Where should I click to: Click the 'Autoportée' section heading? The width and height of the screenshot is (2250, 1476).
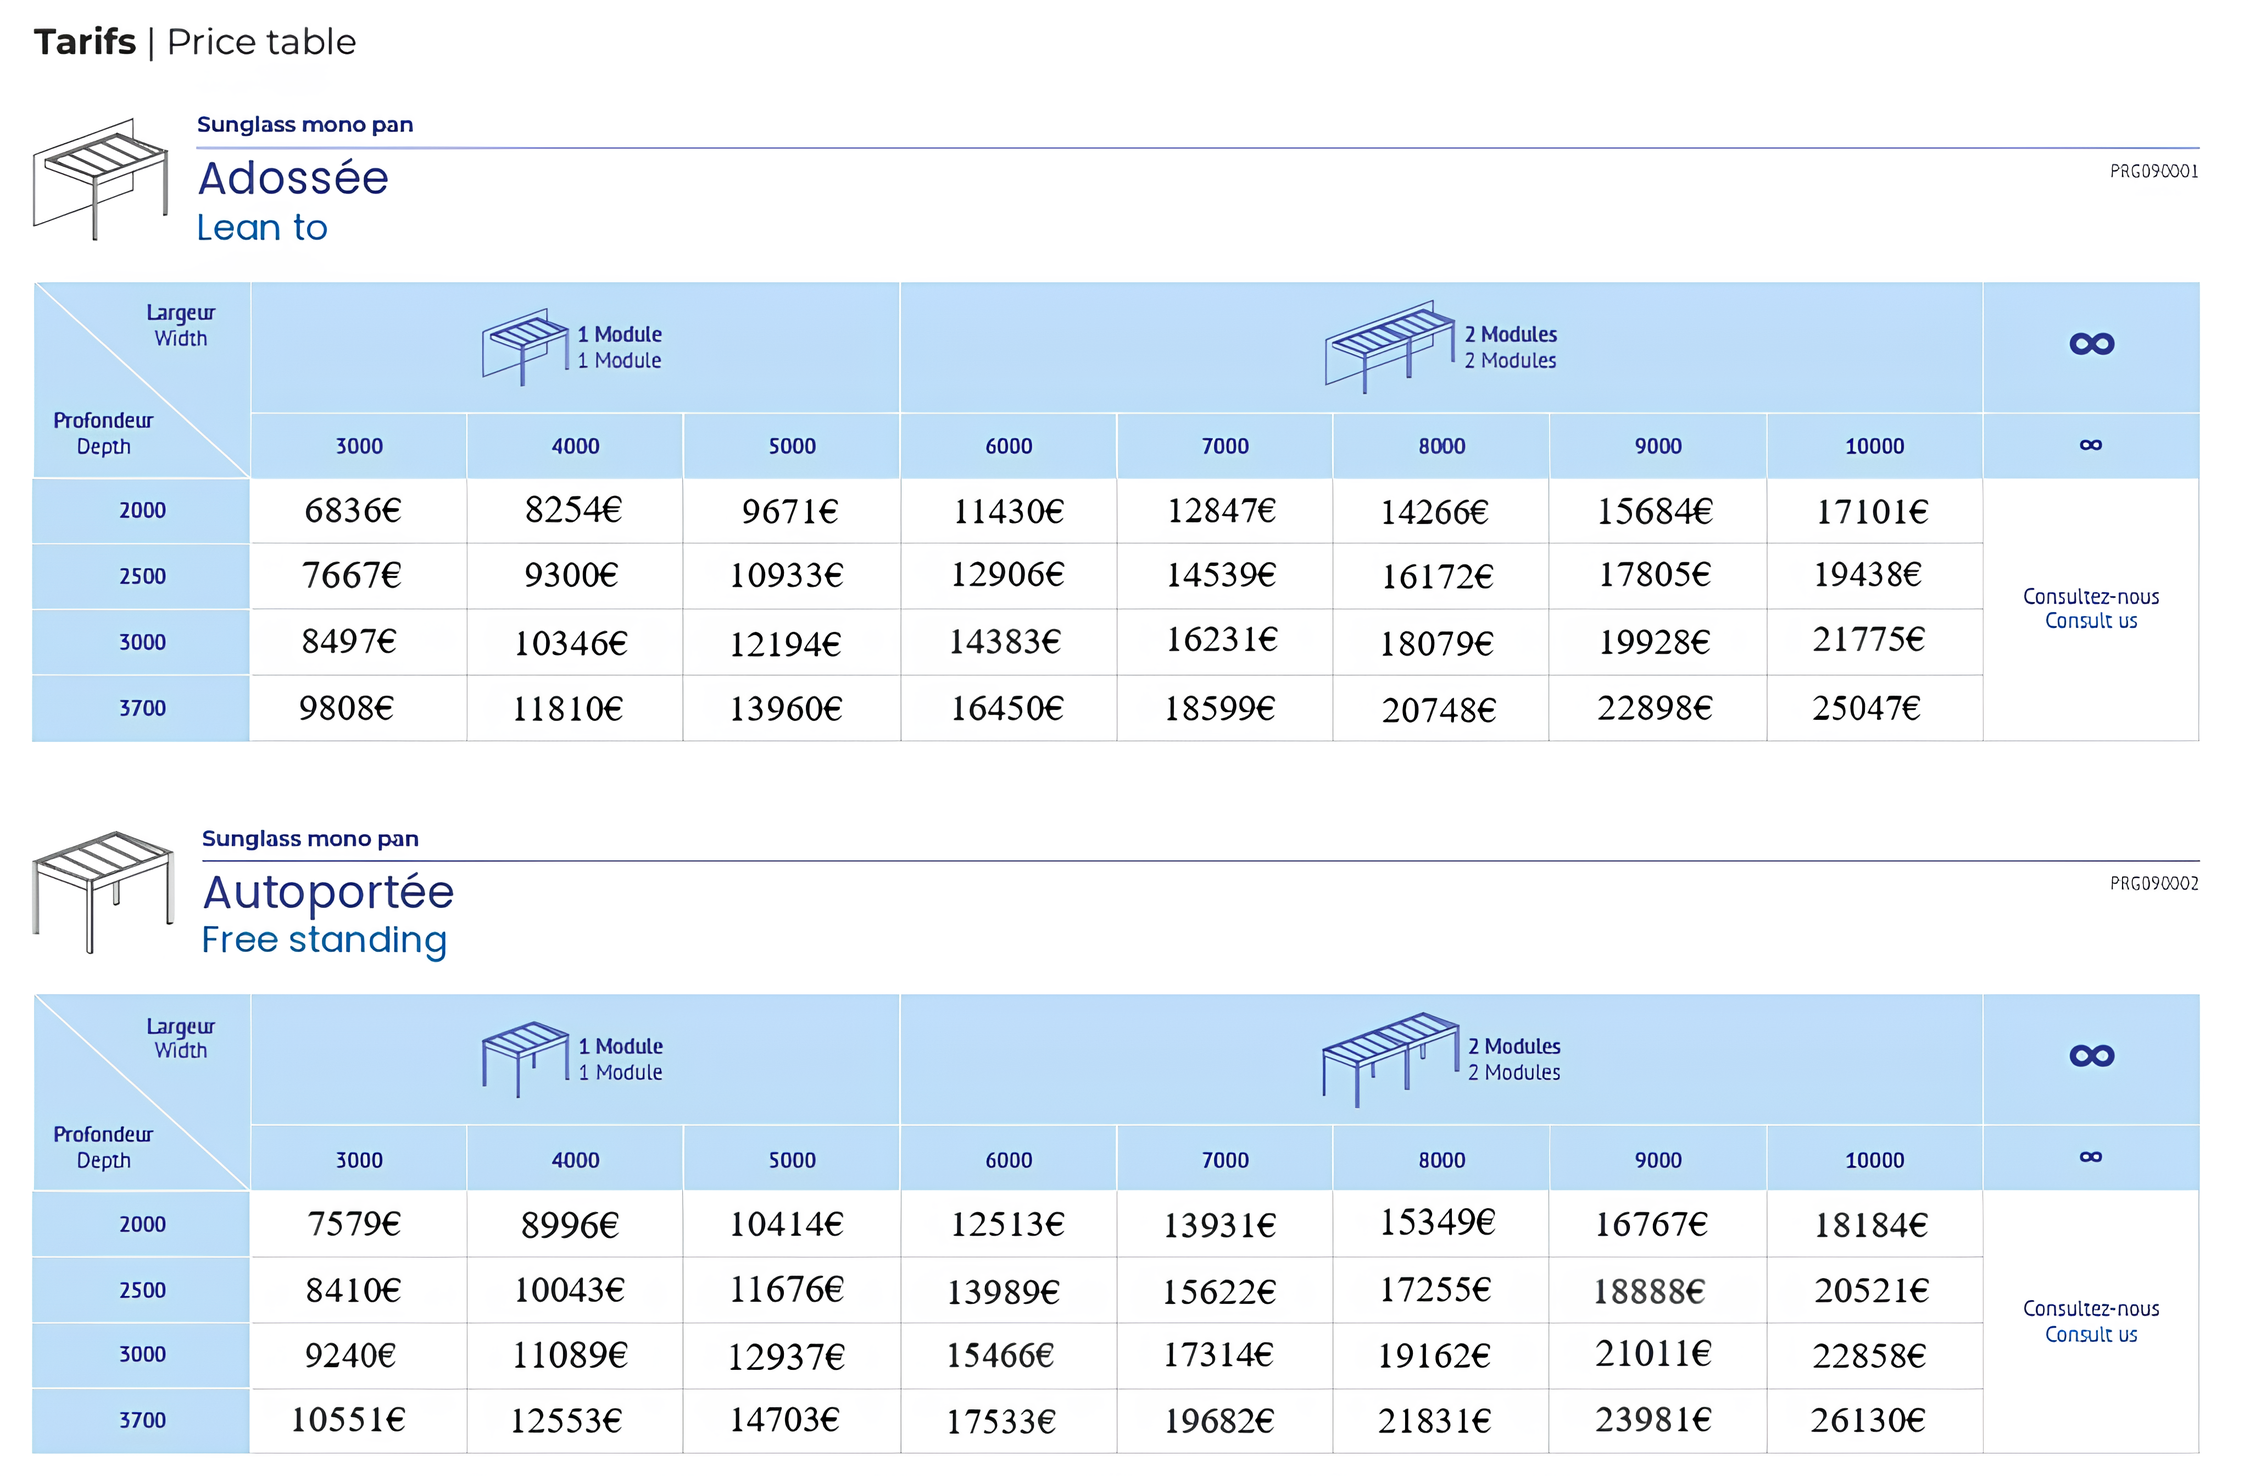click(x=328, y=892)
